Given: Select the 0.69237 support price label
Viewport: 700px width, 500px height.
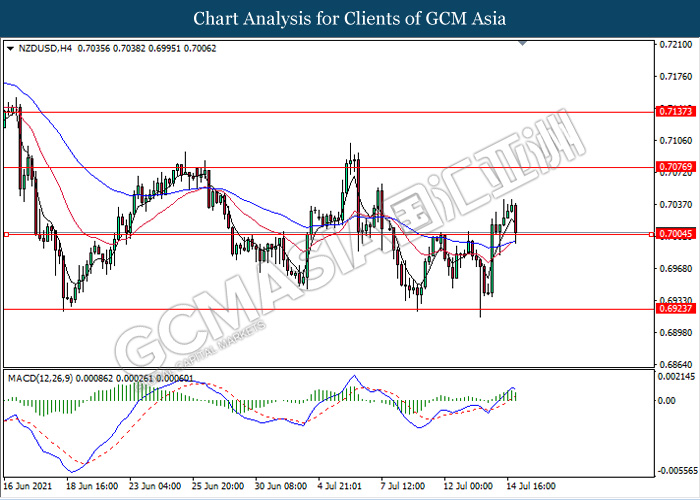Looking at the screenshot, I should tap(676, 308).
